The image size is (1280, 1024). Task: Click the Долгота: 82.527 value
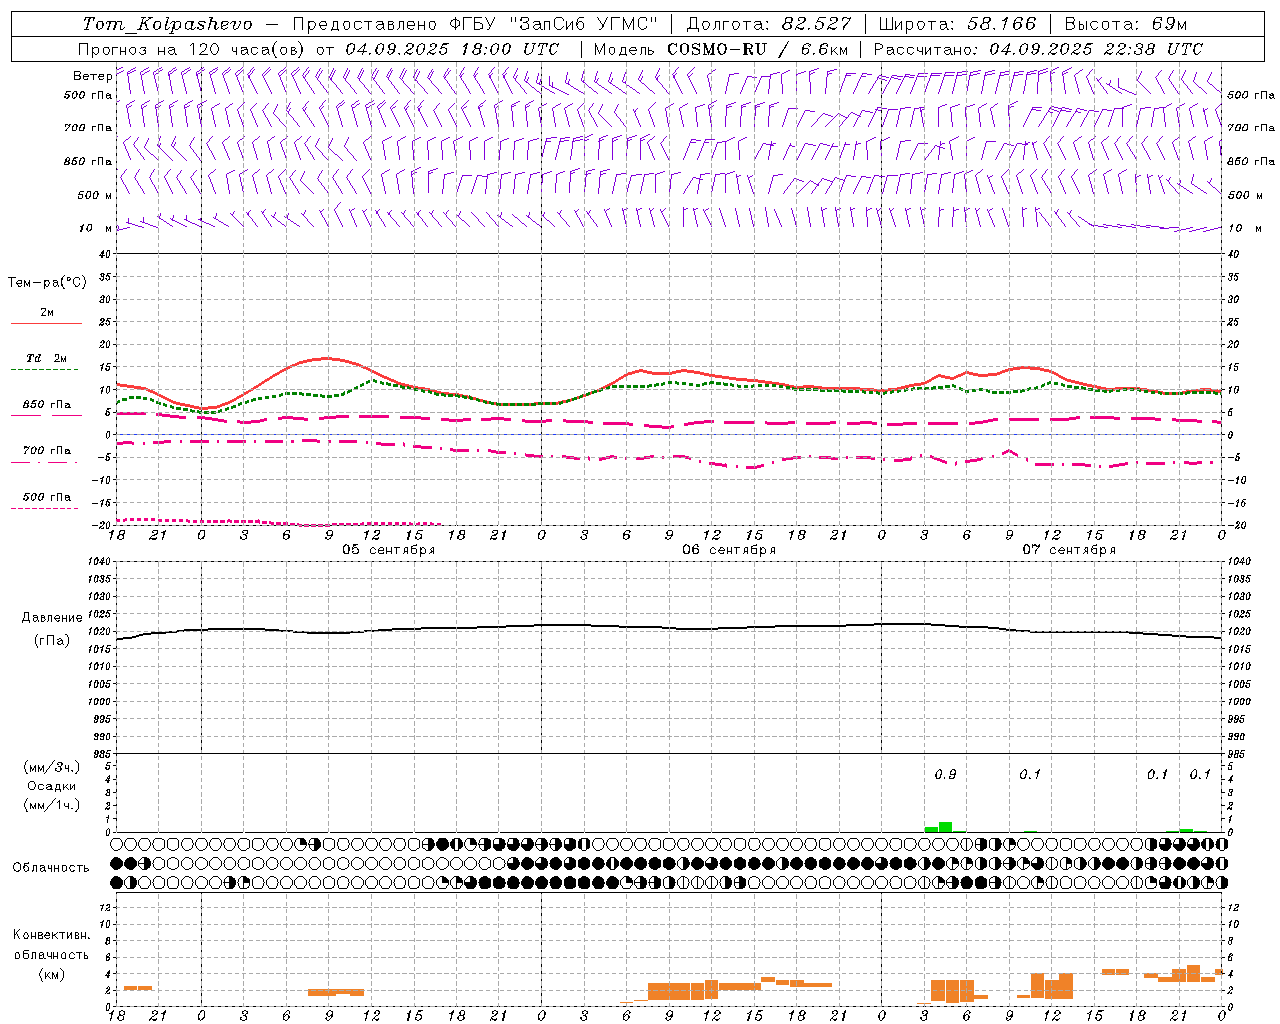[x=769, y=24]
